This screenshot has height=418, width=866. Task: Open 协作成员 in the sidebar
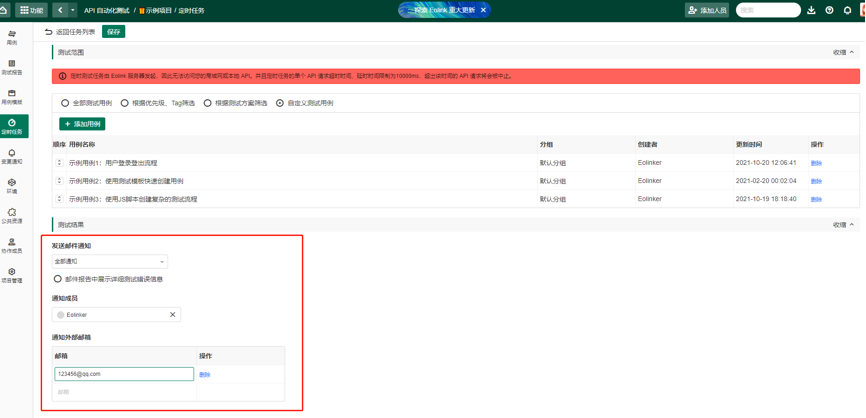[12, 246]
